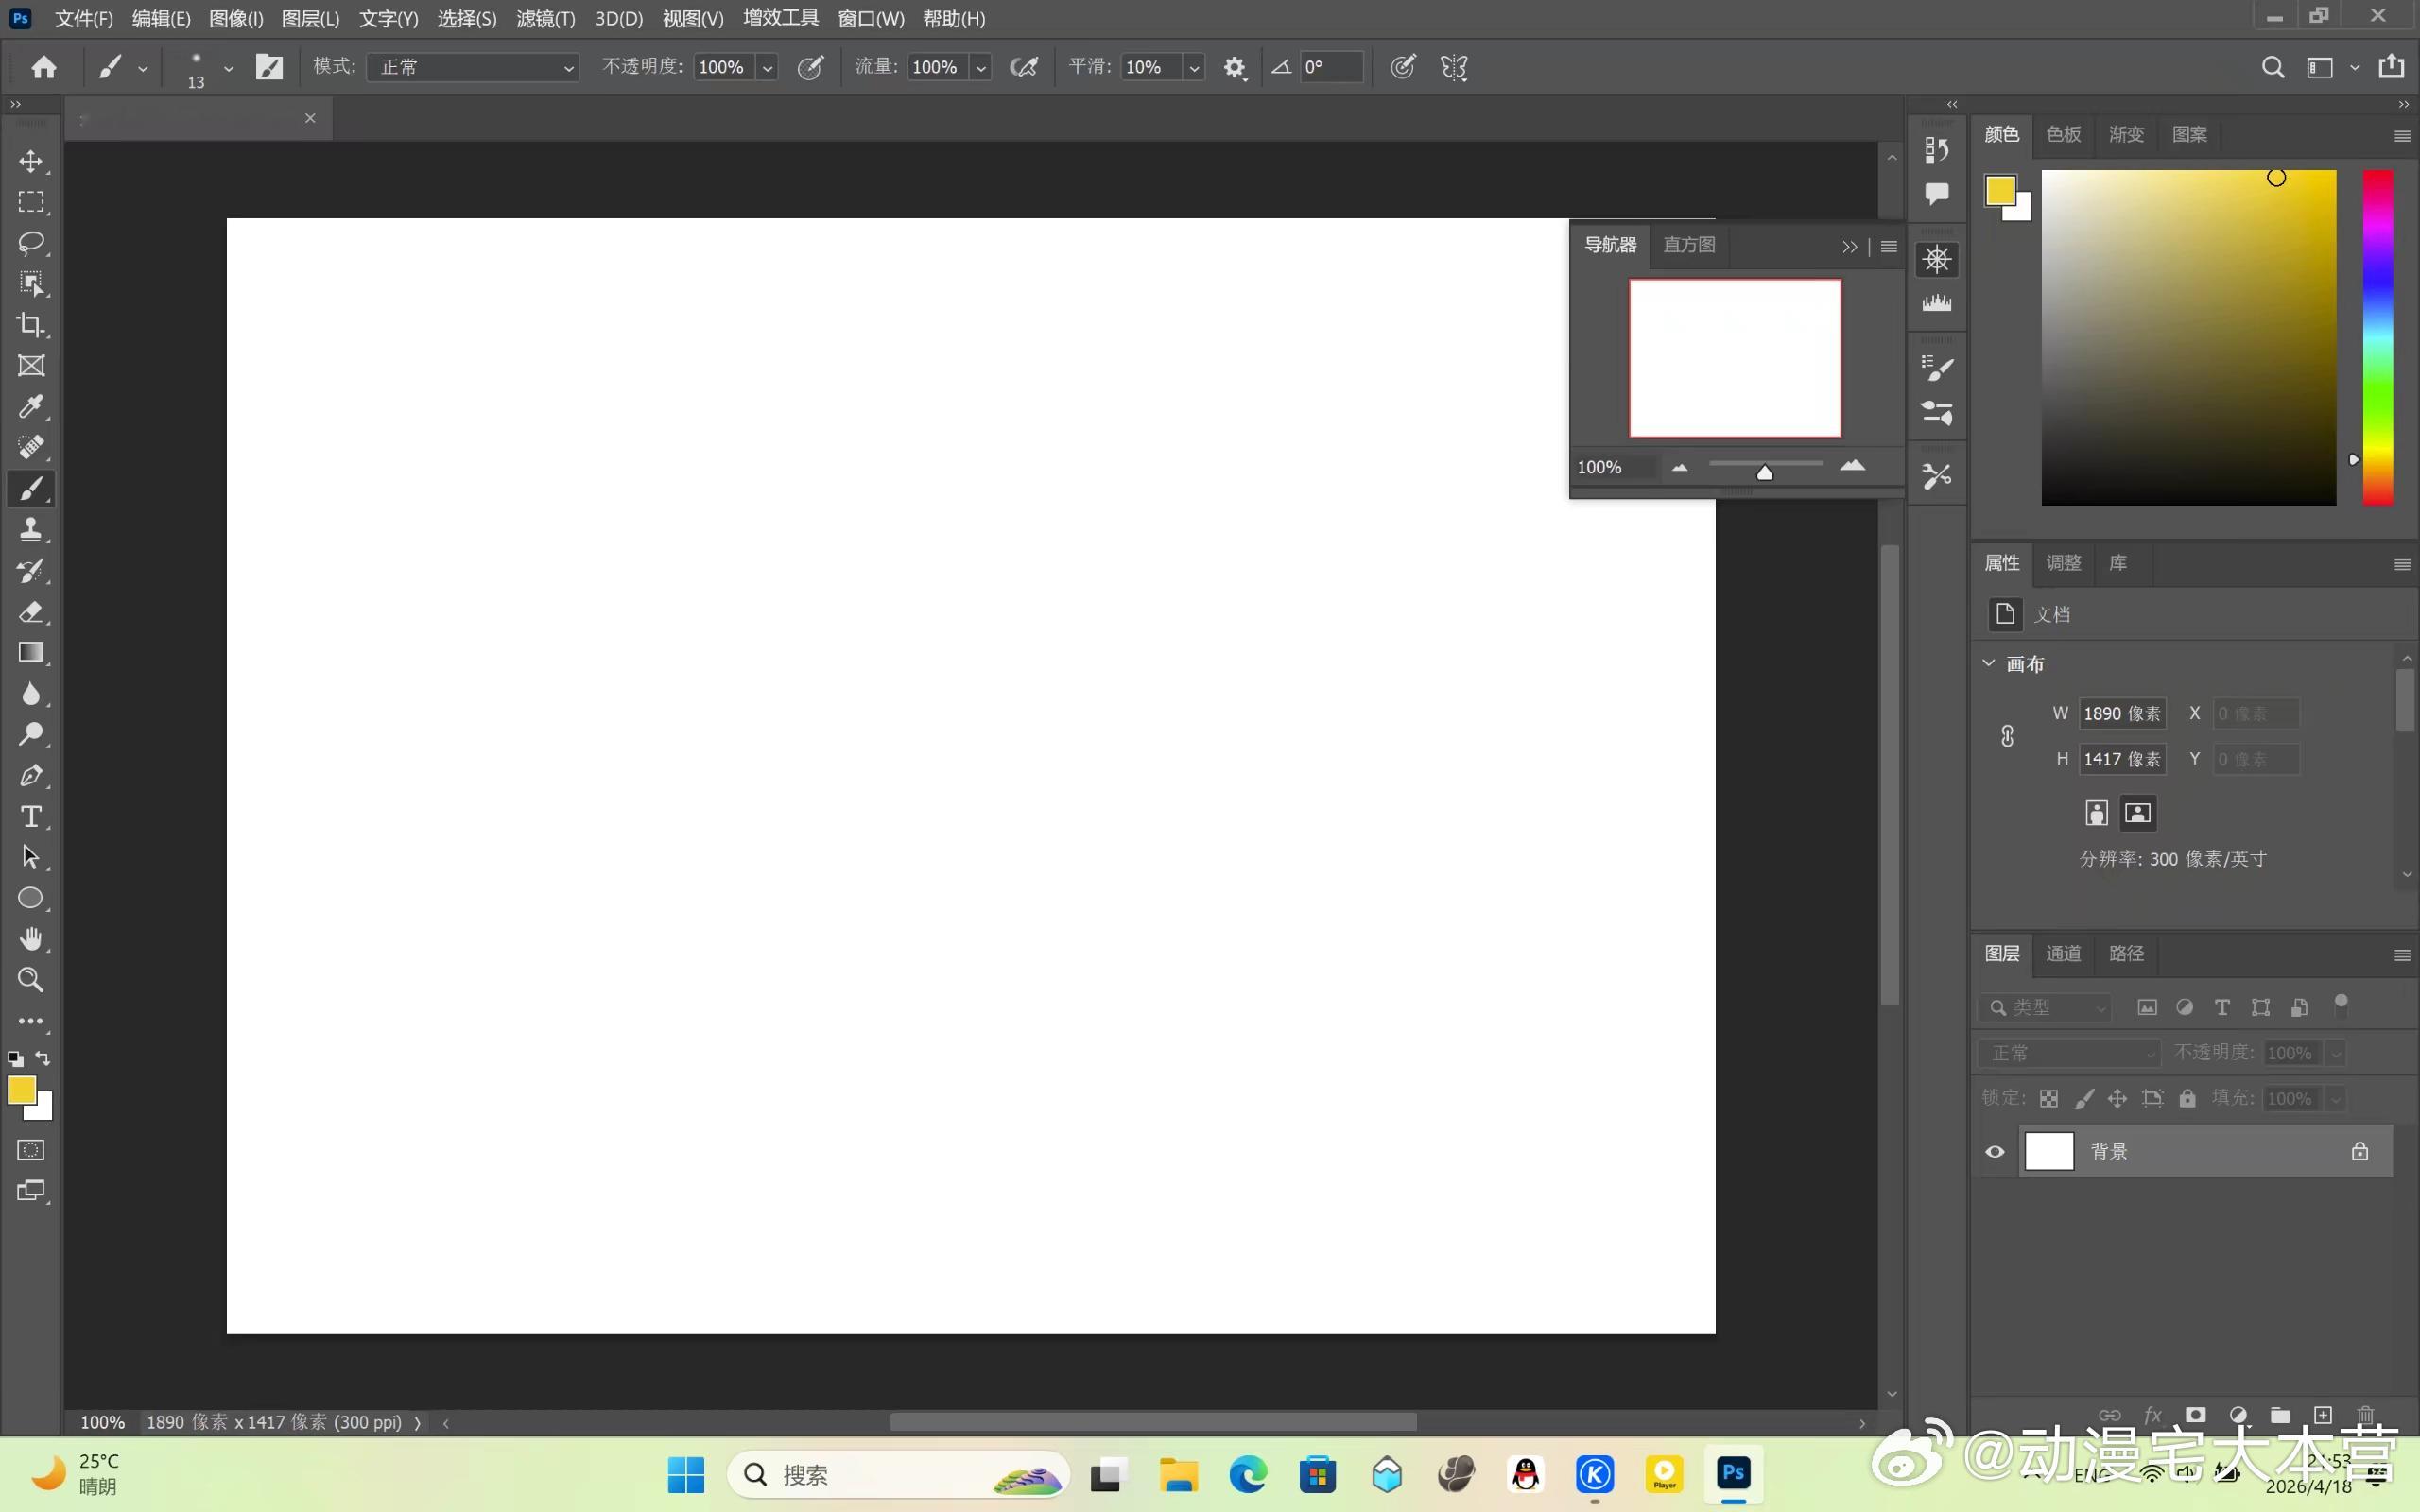Collapse the 画布 section
Image resolution: width=2420 pixels, height=1512 pixels.
(1989, 663)
